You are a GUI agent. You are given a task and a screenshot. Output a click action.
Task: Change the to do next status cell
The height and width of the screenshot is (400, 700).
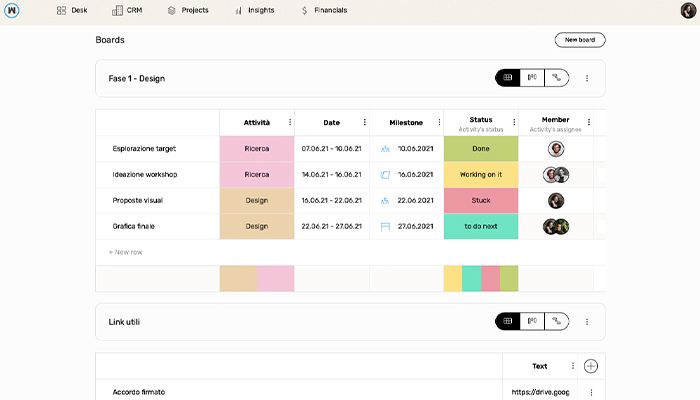(x=481, y=226)
